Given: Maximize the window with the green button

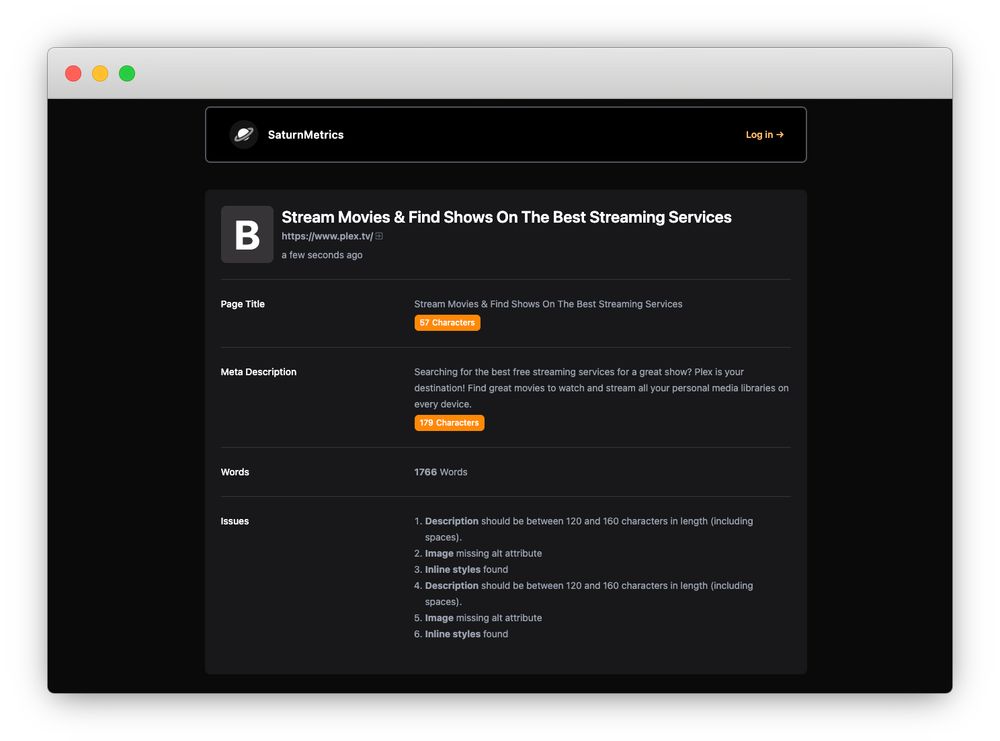Looking at the screenshot, I should pyautogui.click(x=127, y=73).
